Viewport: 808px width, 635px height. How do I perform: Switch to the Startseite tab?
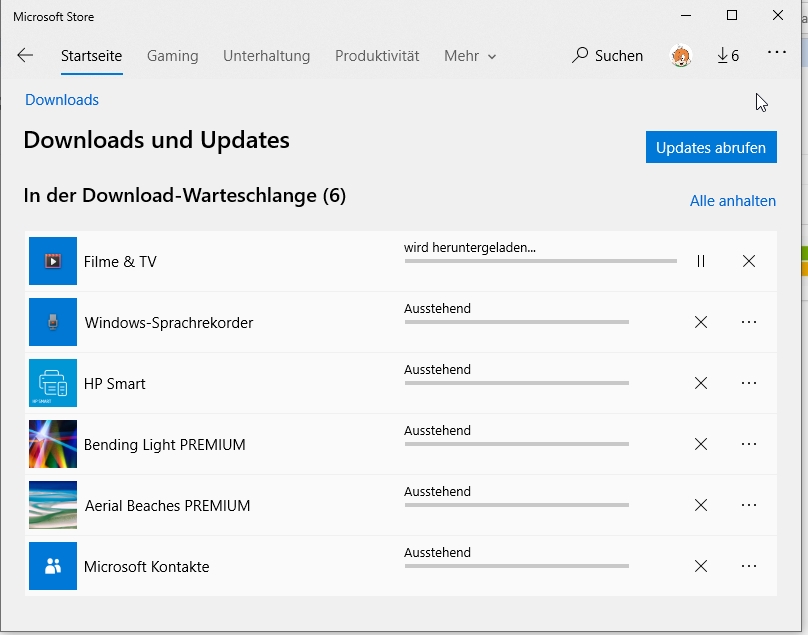click(91, 56)
